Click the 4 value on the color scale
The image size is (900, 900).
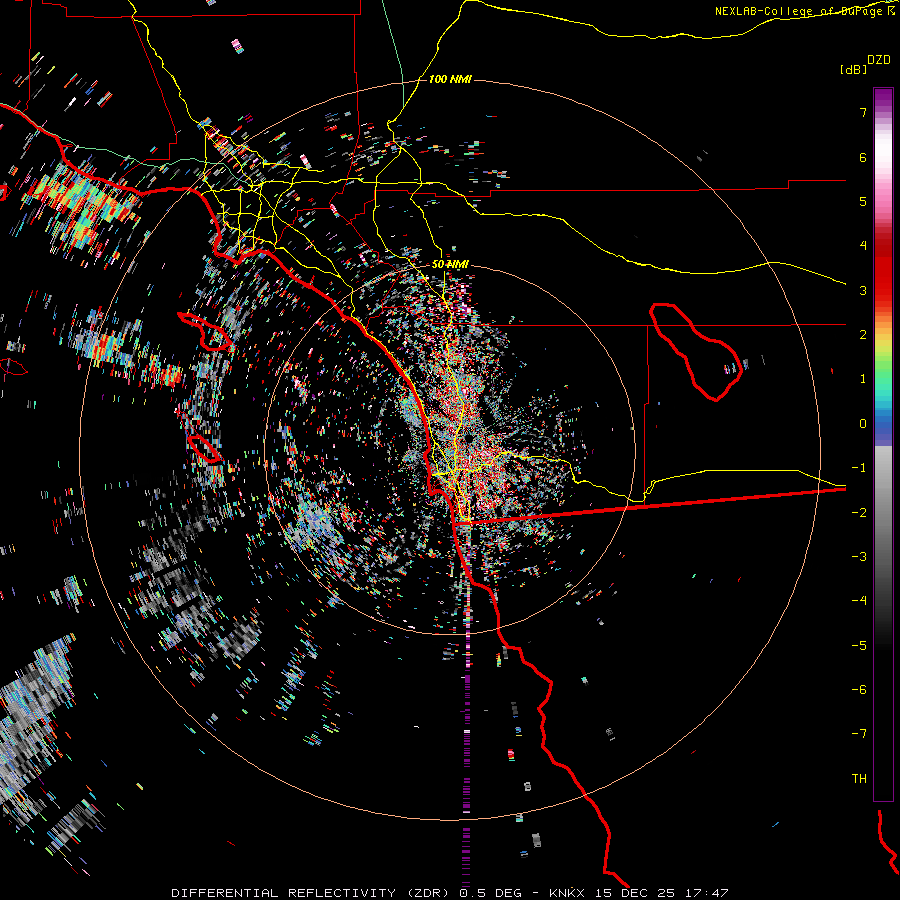(863, 246)
